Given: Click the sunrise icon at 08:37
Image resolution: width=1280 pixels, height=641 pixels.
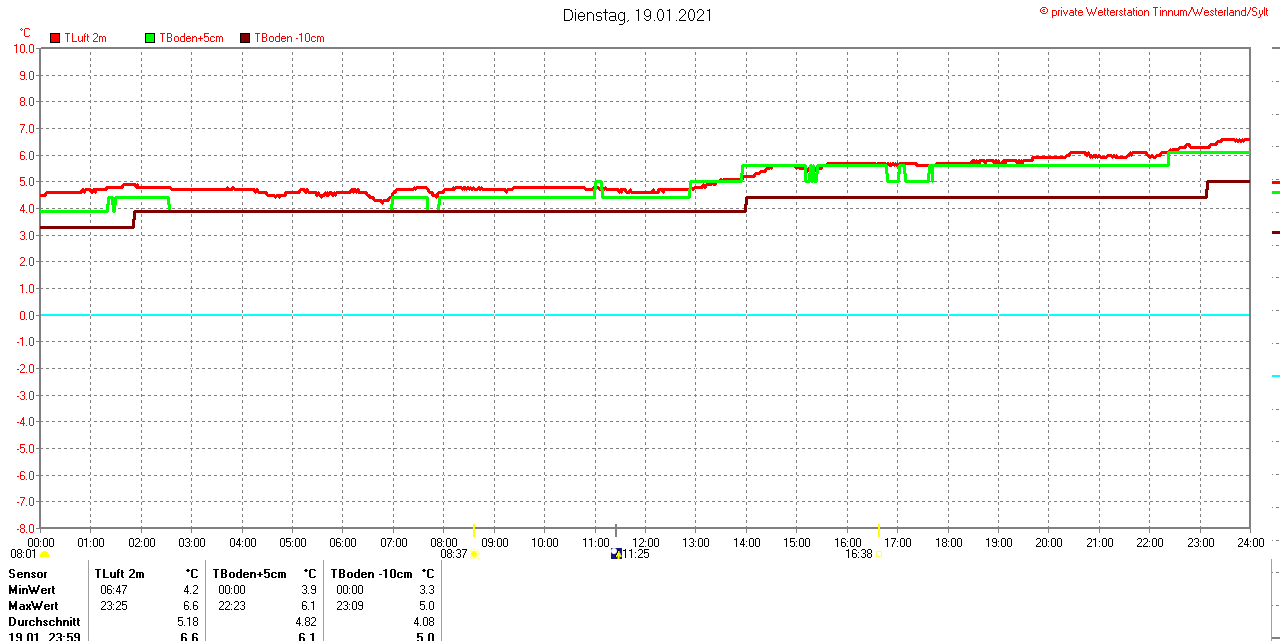Looking at the screenshot, I should point(474,554).
